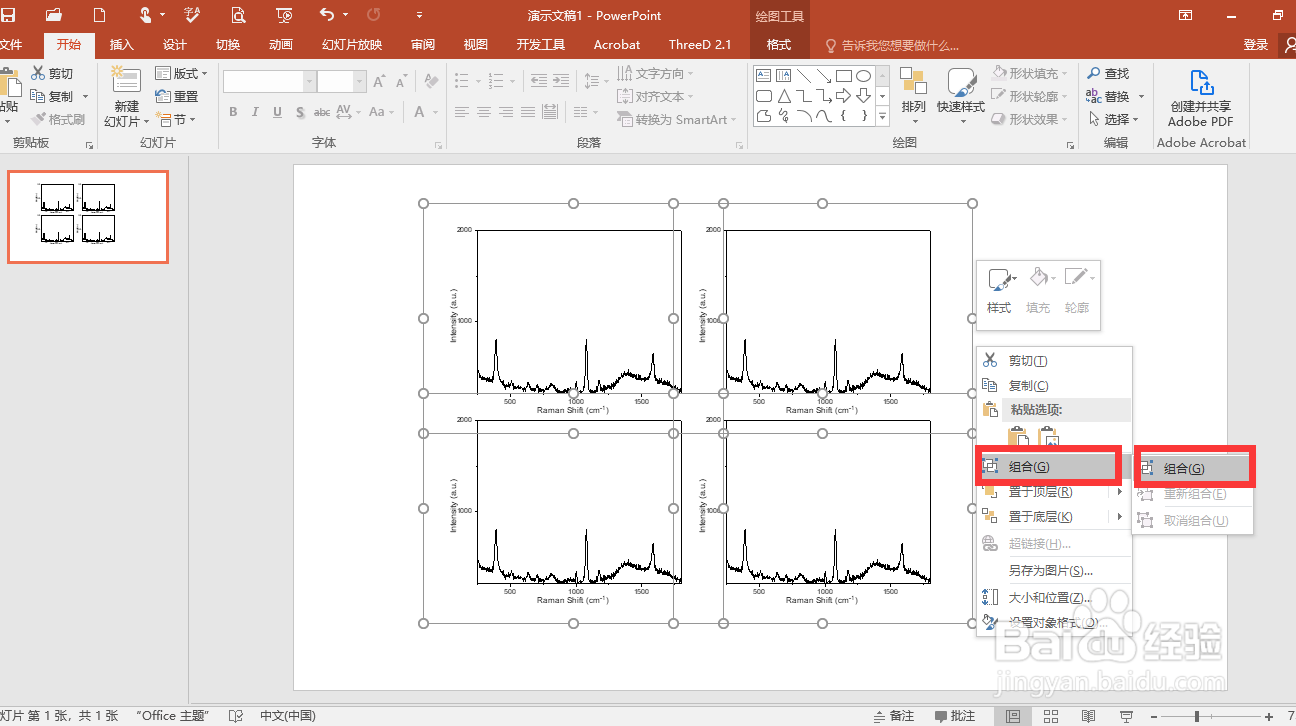Select the rectangle shape in gallery
The image size is (1296, 726).
[x=844, y=75]
